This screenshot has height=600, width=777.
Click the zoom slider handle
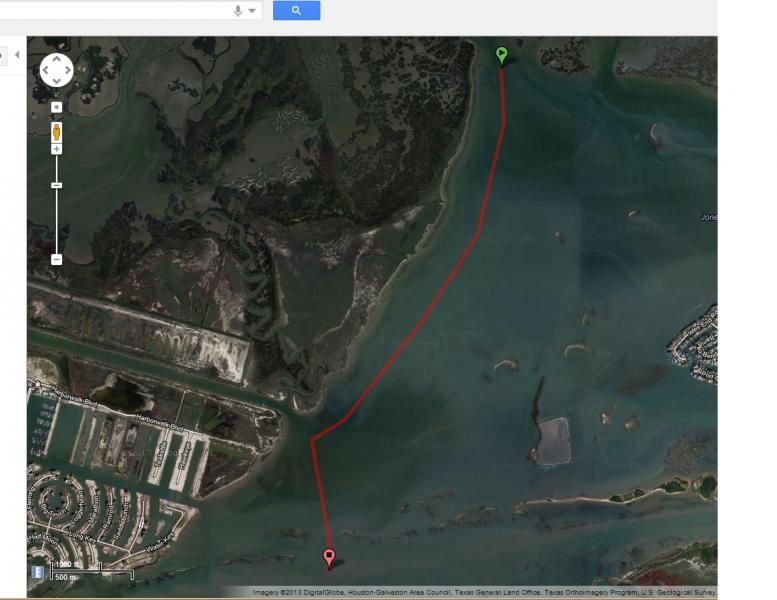point(56,185)
